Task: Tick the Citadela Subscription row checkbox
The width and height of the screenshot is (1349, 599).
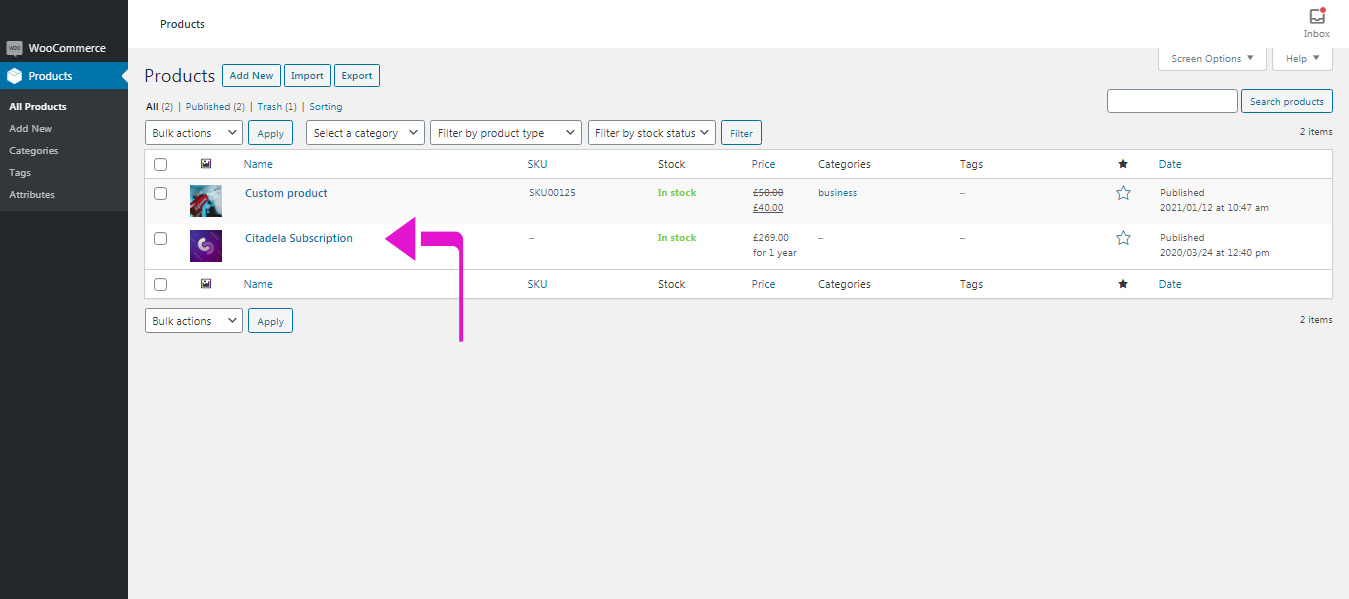Action: [x=160, y=238]
